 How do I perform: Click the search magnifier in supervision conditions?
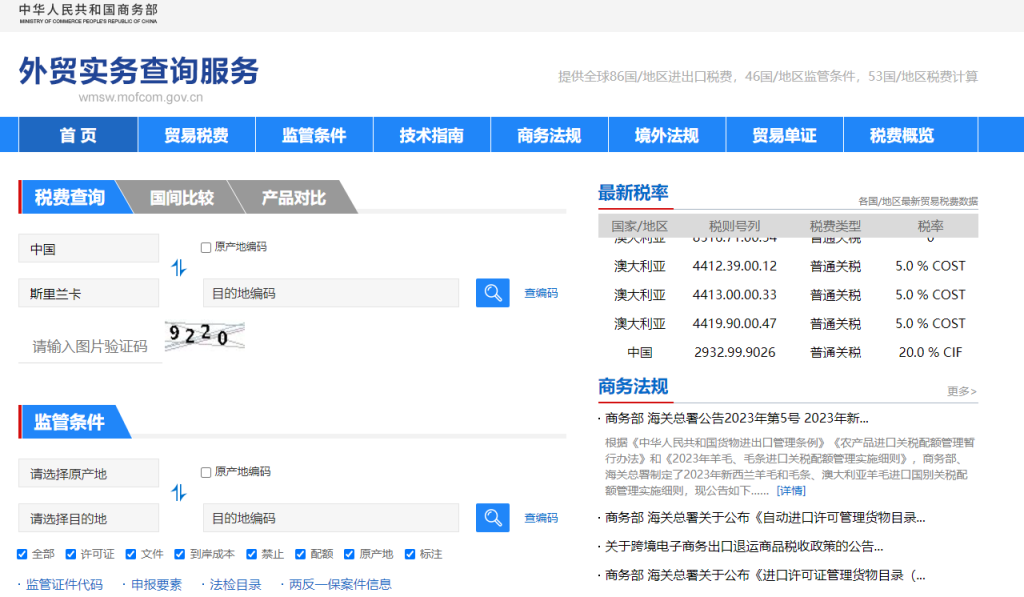click(x=492, y=517)
